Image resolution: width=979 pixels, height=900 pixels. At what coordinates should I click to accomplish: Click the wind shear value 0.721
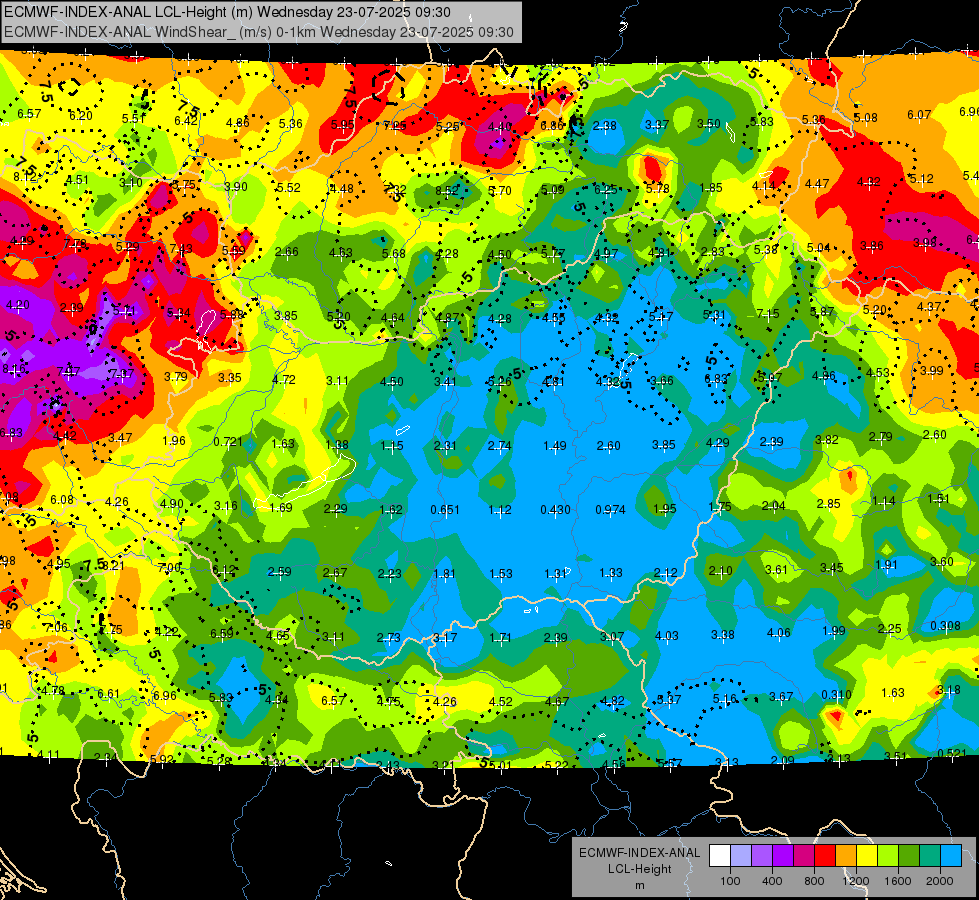(x=228, y=442)
